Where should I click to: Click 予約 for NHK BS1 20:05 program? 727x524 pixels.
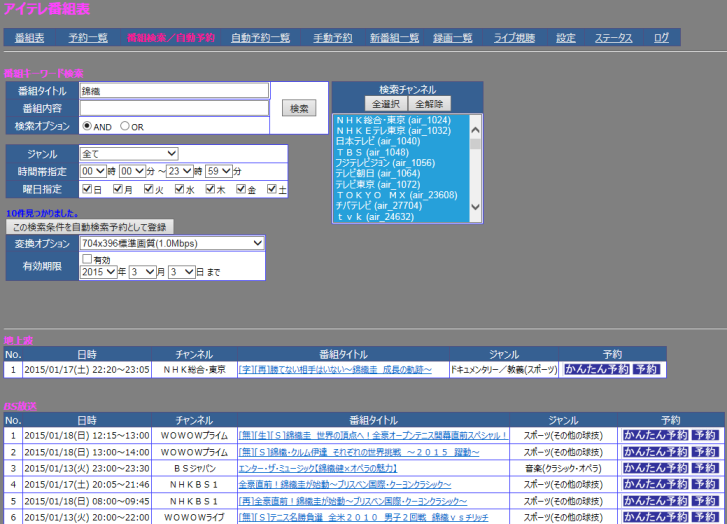[x=705, y=484]
